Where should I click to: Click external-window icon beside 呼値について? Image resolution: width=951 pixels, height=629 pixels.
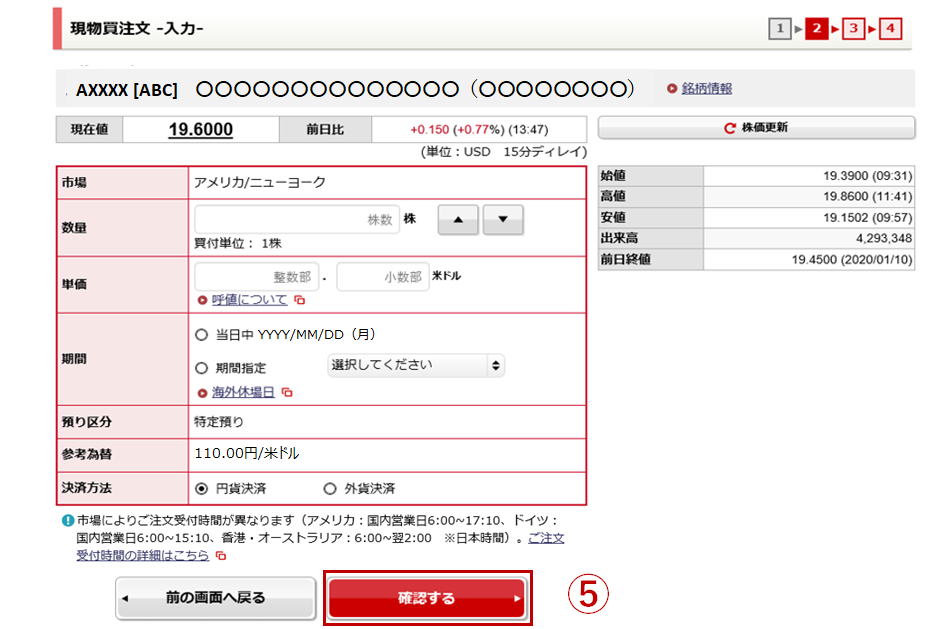pos(300,300)
